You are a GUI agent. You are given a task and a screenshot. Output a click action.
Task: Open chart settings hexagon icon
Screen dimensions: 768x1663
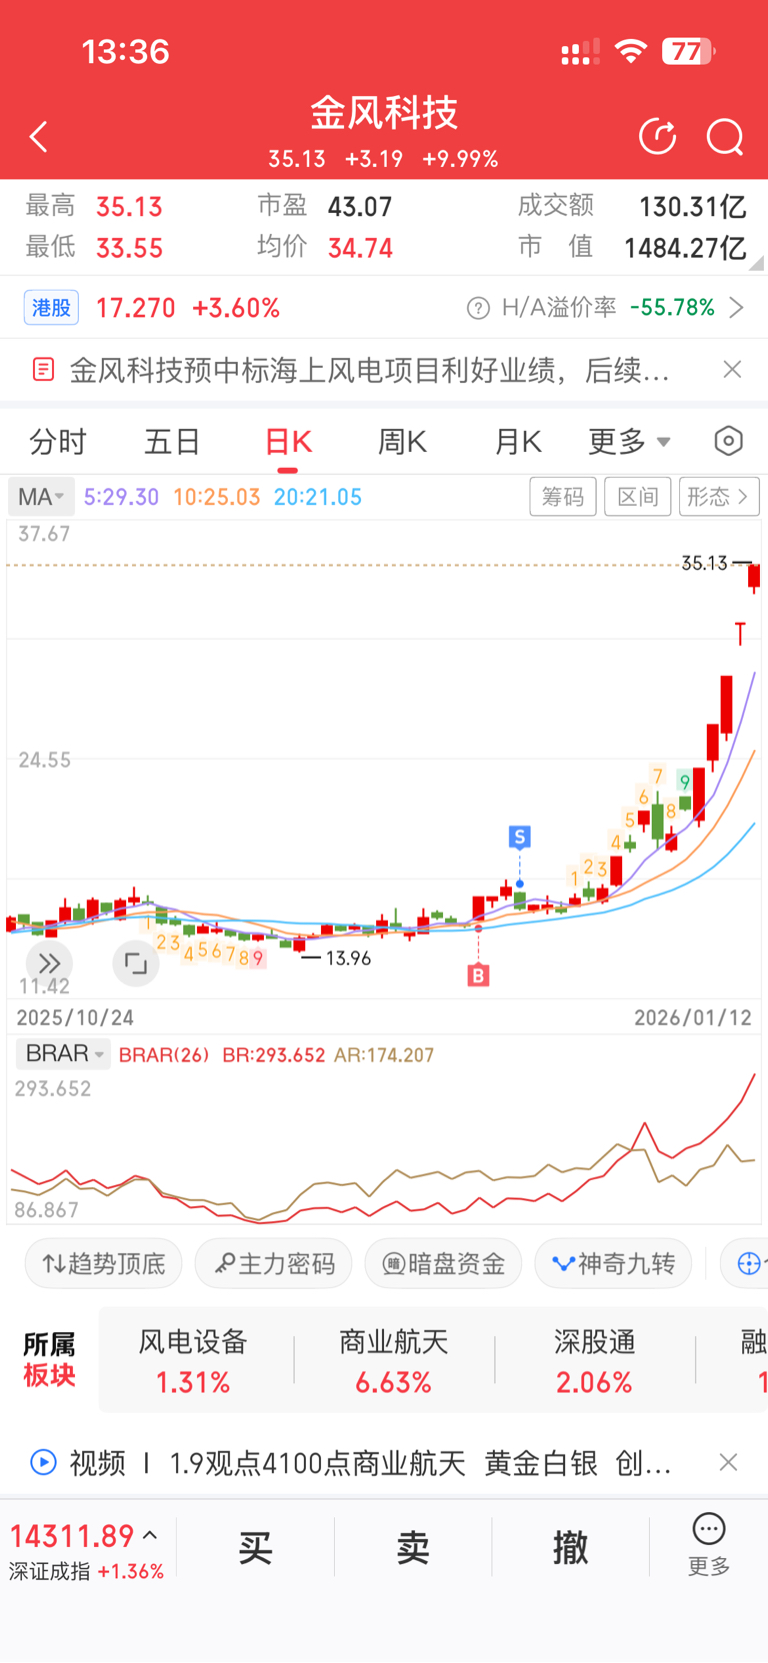[729, 441]
